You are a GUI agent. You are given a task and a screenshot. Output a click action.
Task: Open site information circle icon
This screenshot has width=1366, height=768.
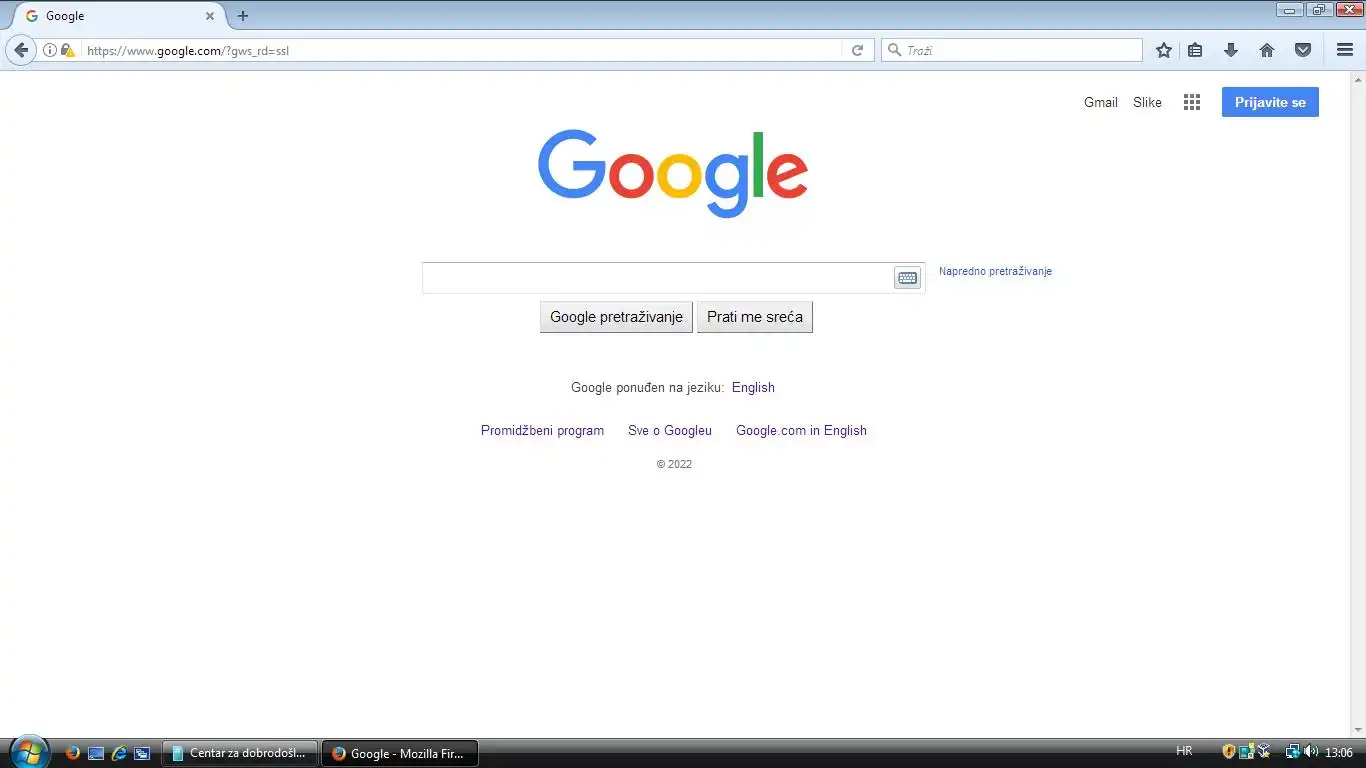click(x=50, y=50)
